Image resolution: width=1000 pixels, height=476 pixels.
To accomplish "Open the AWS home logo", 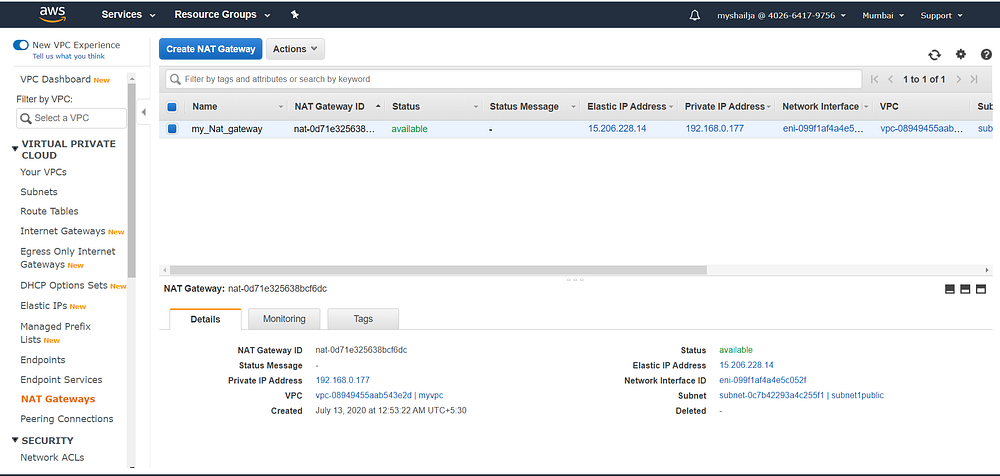I will pos(53,14).
